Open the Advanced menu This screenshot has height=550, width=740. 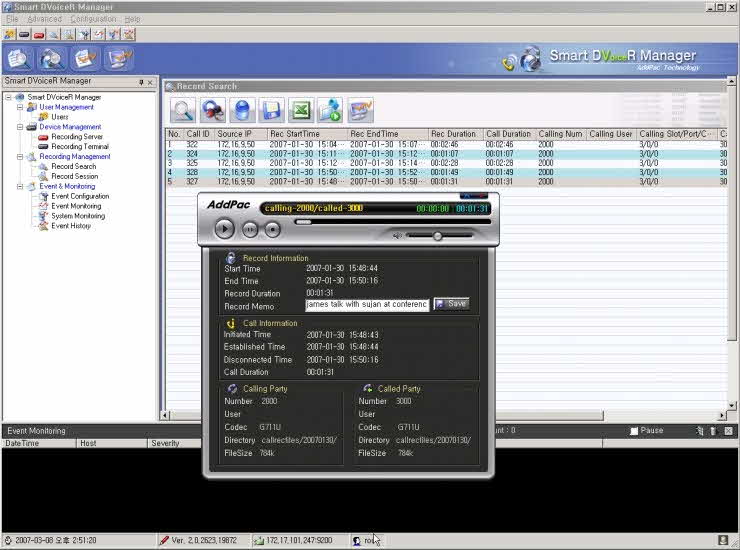[44, 19]
